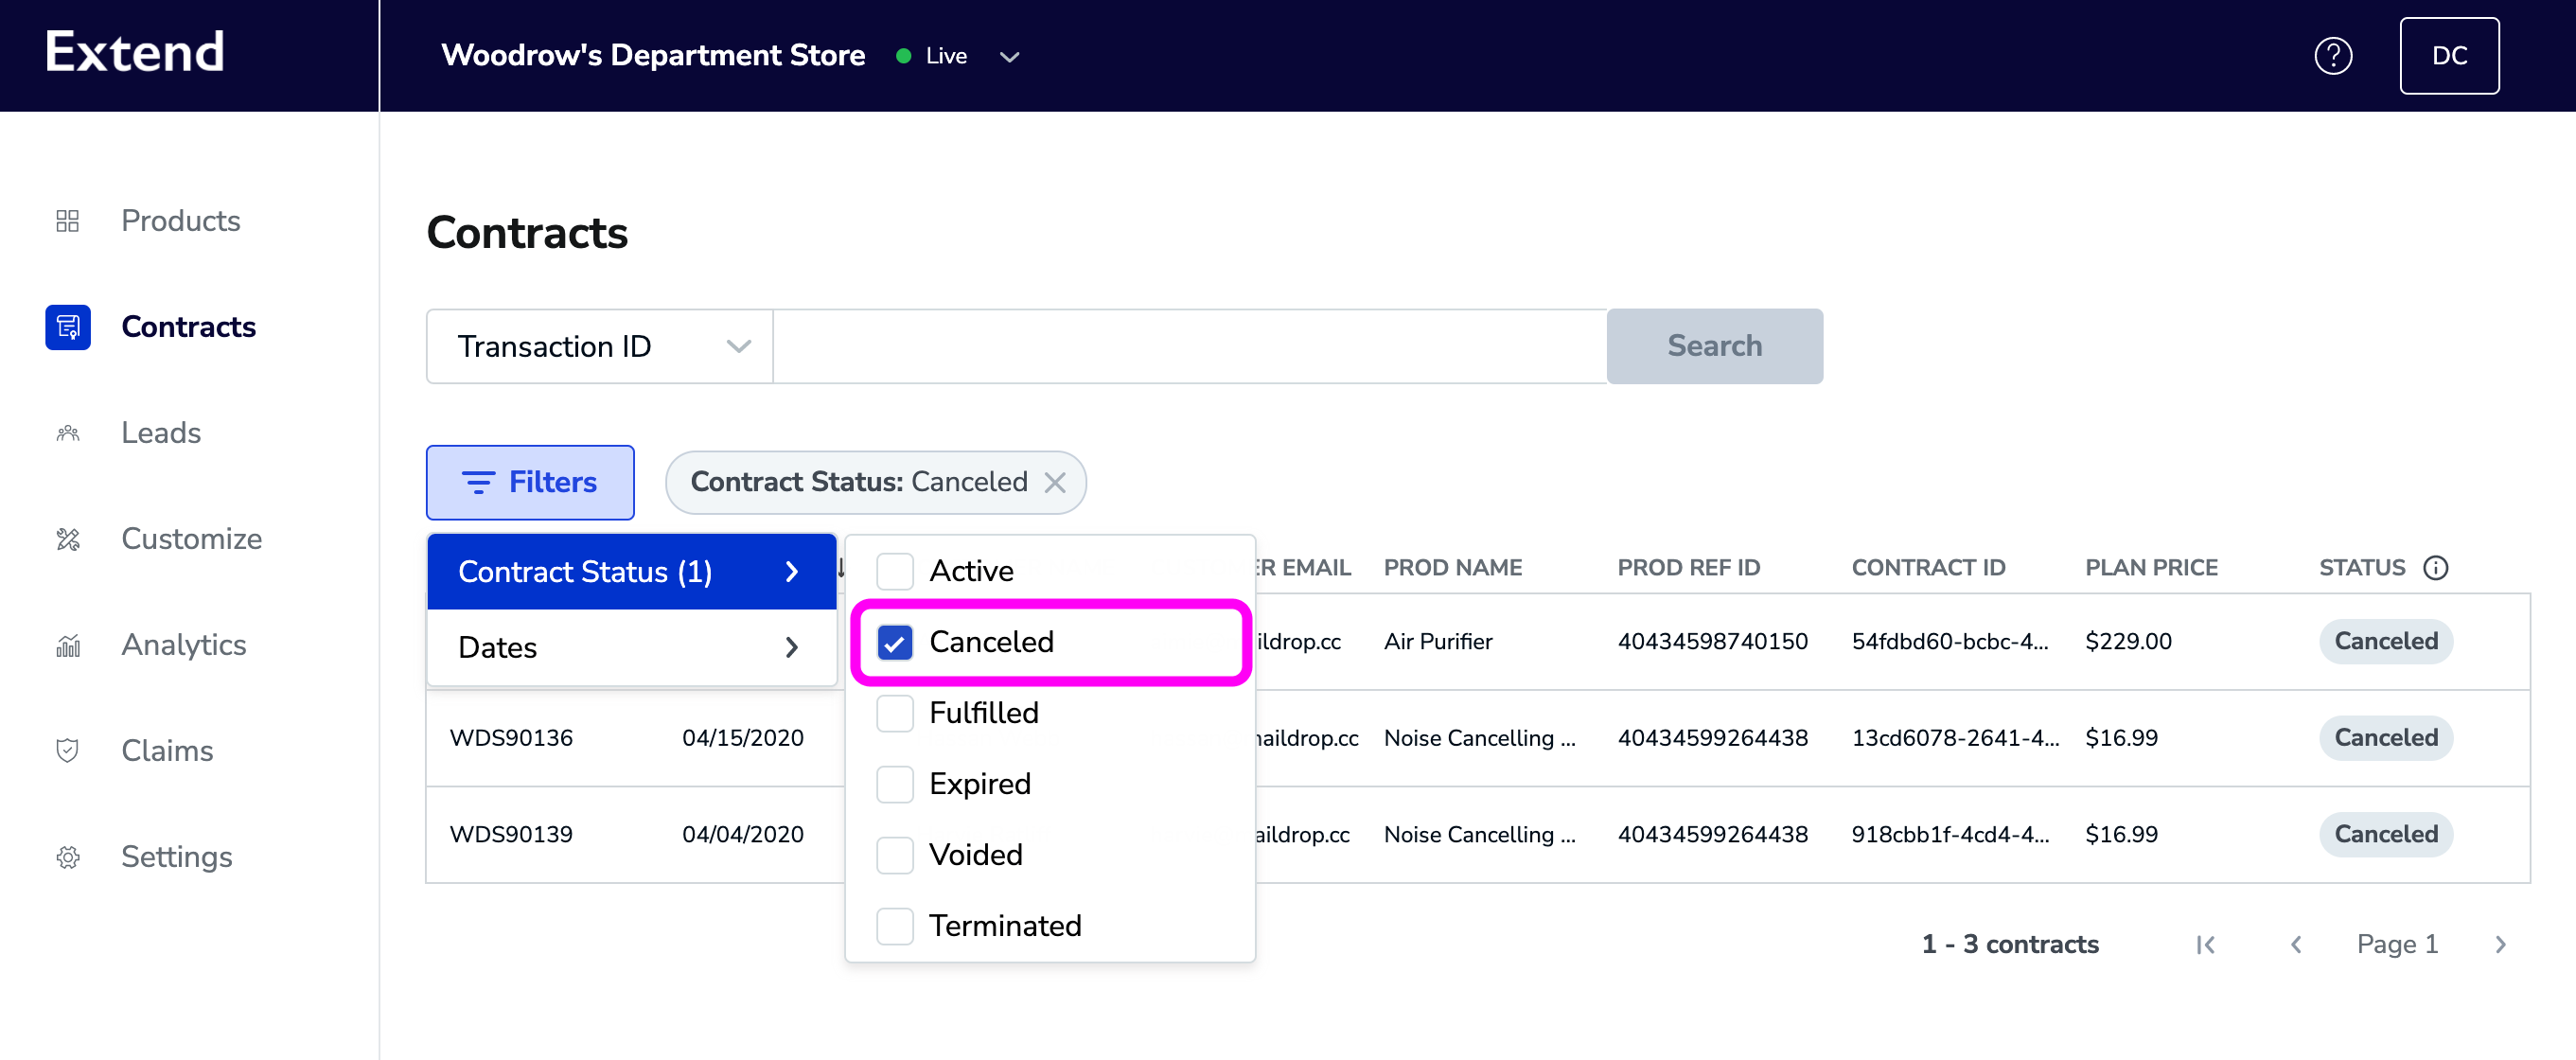Click the PROD NAME column header

[1453, 568]
